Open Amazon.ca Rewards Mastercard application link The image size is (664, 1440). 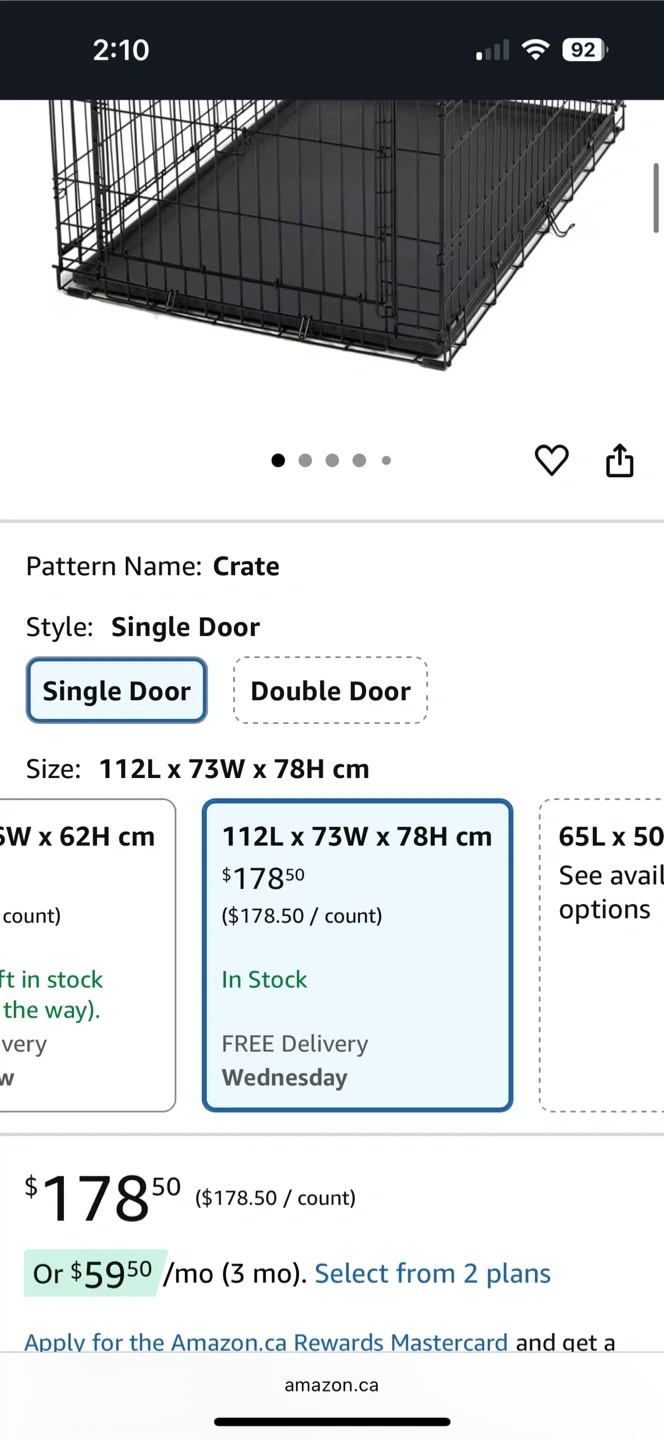pos(265,1342)
